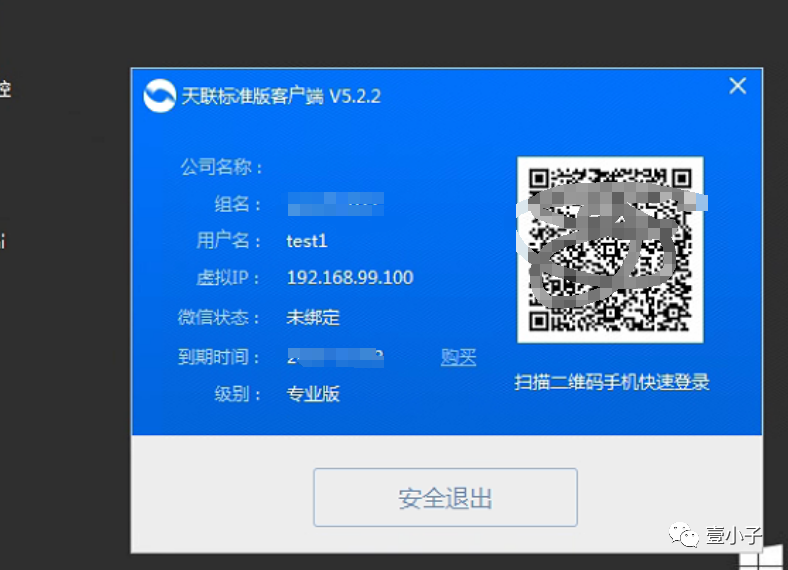Click the QR code image
Image resolution: width=788 pixels, height=570 pixels.
click(x=610, y=250)
